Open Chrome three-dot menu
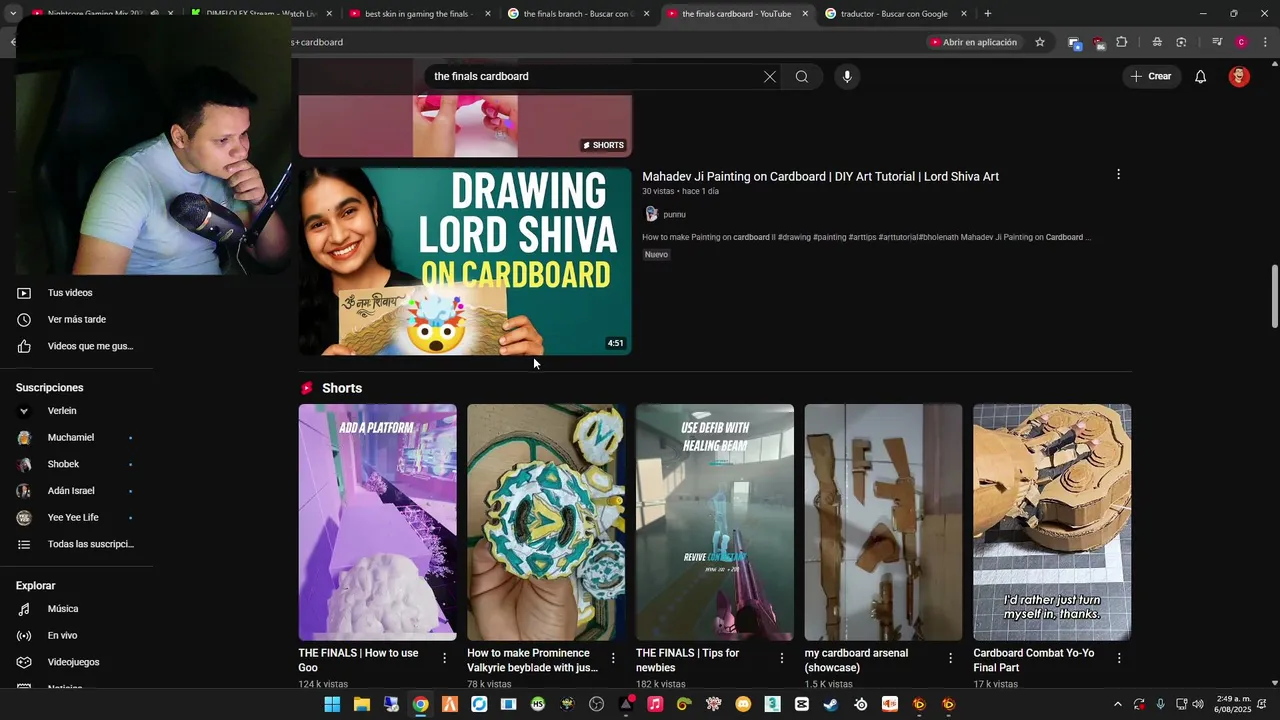 click(x=1266, y=42)
